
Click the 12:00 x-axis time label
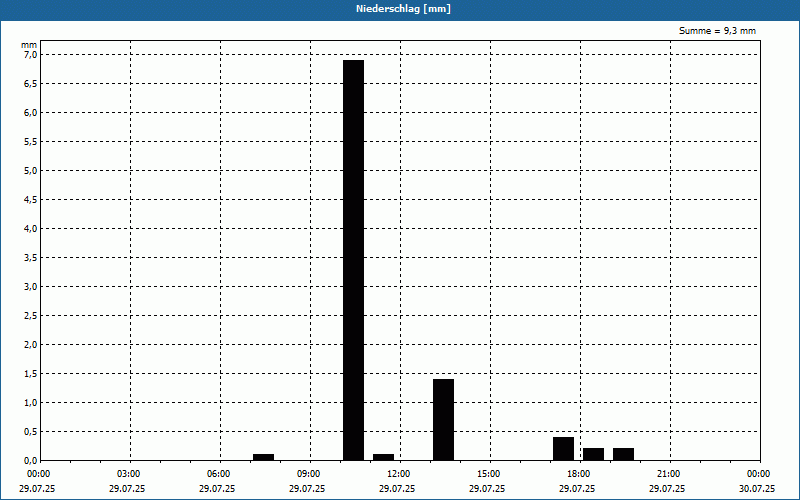point(400,474)
